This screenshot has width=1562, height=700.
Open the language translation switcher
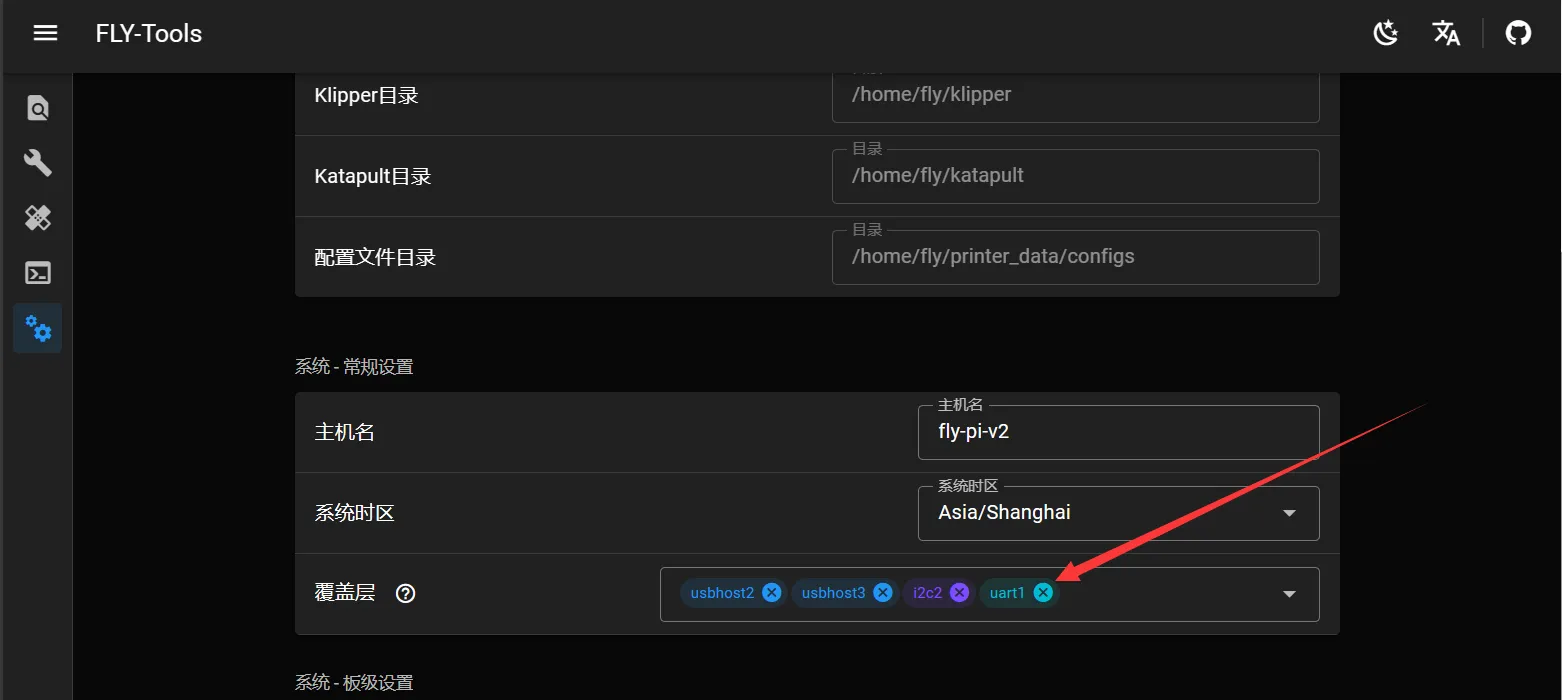[1446, 33]
